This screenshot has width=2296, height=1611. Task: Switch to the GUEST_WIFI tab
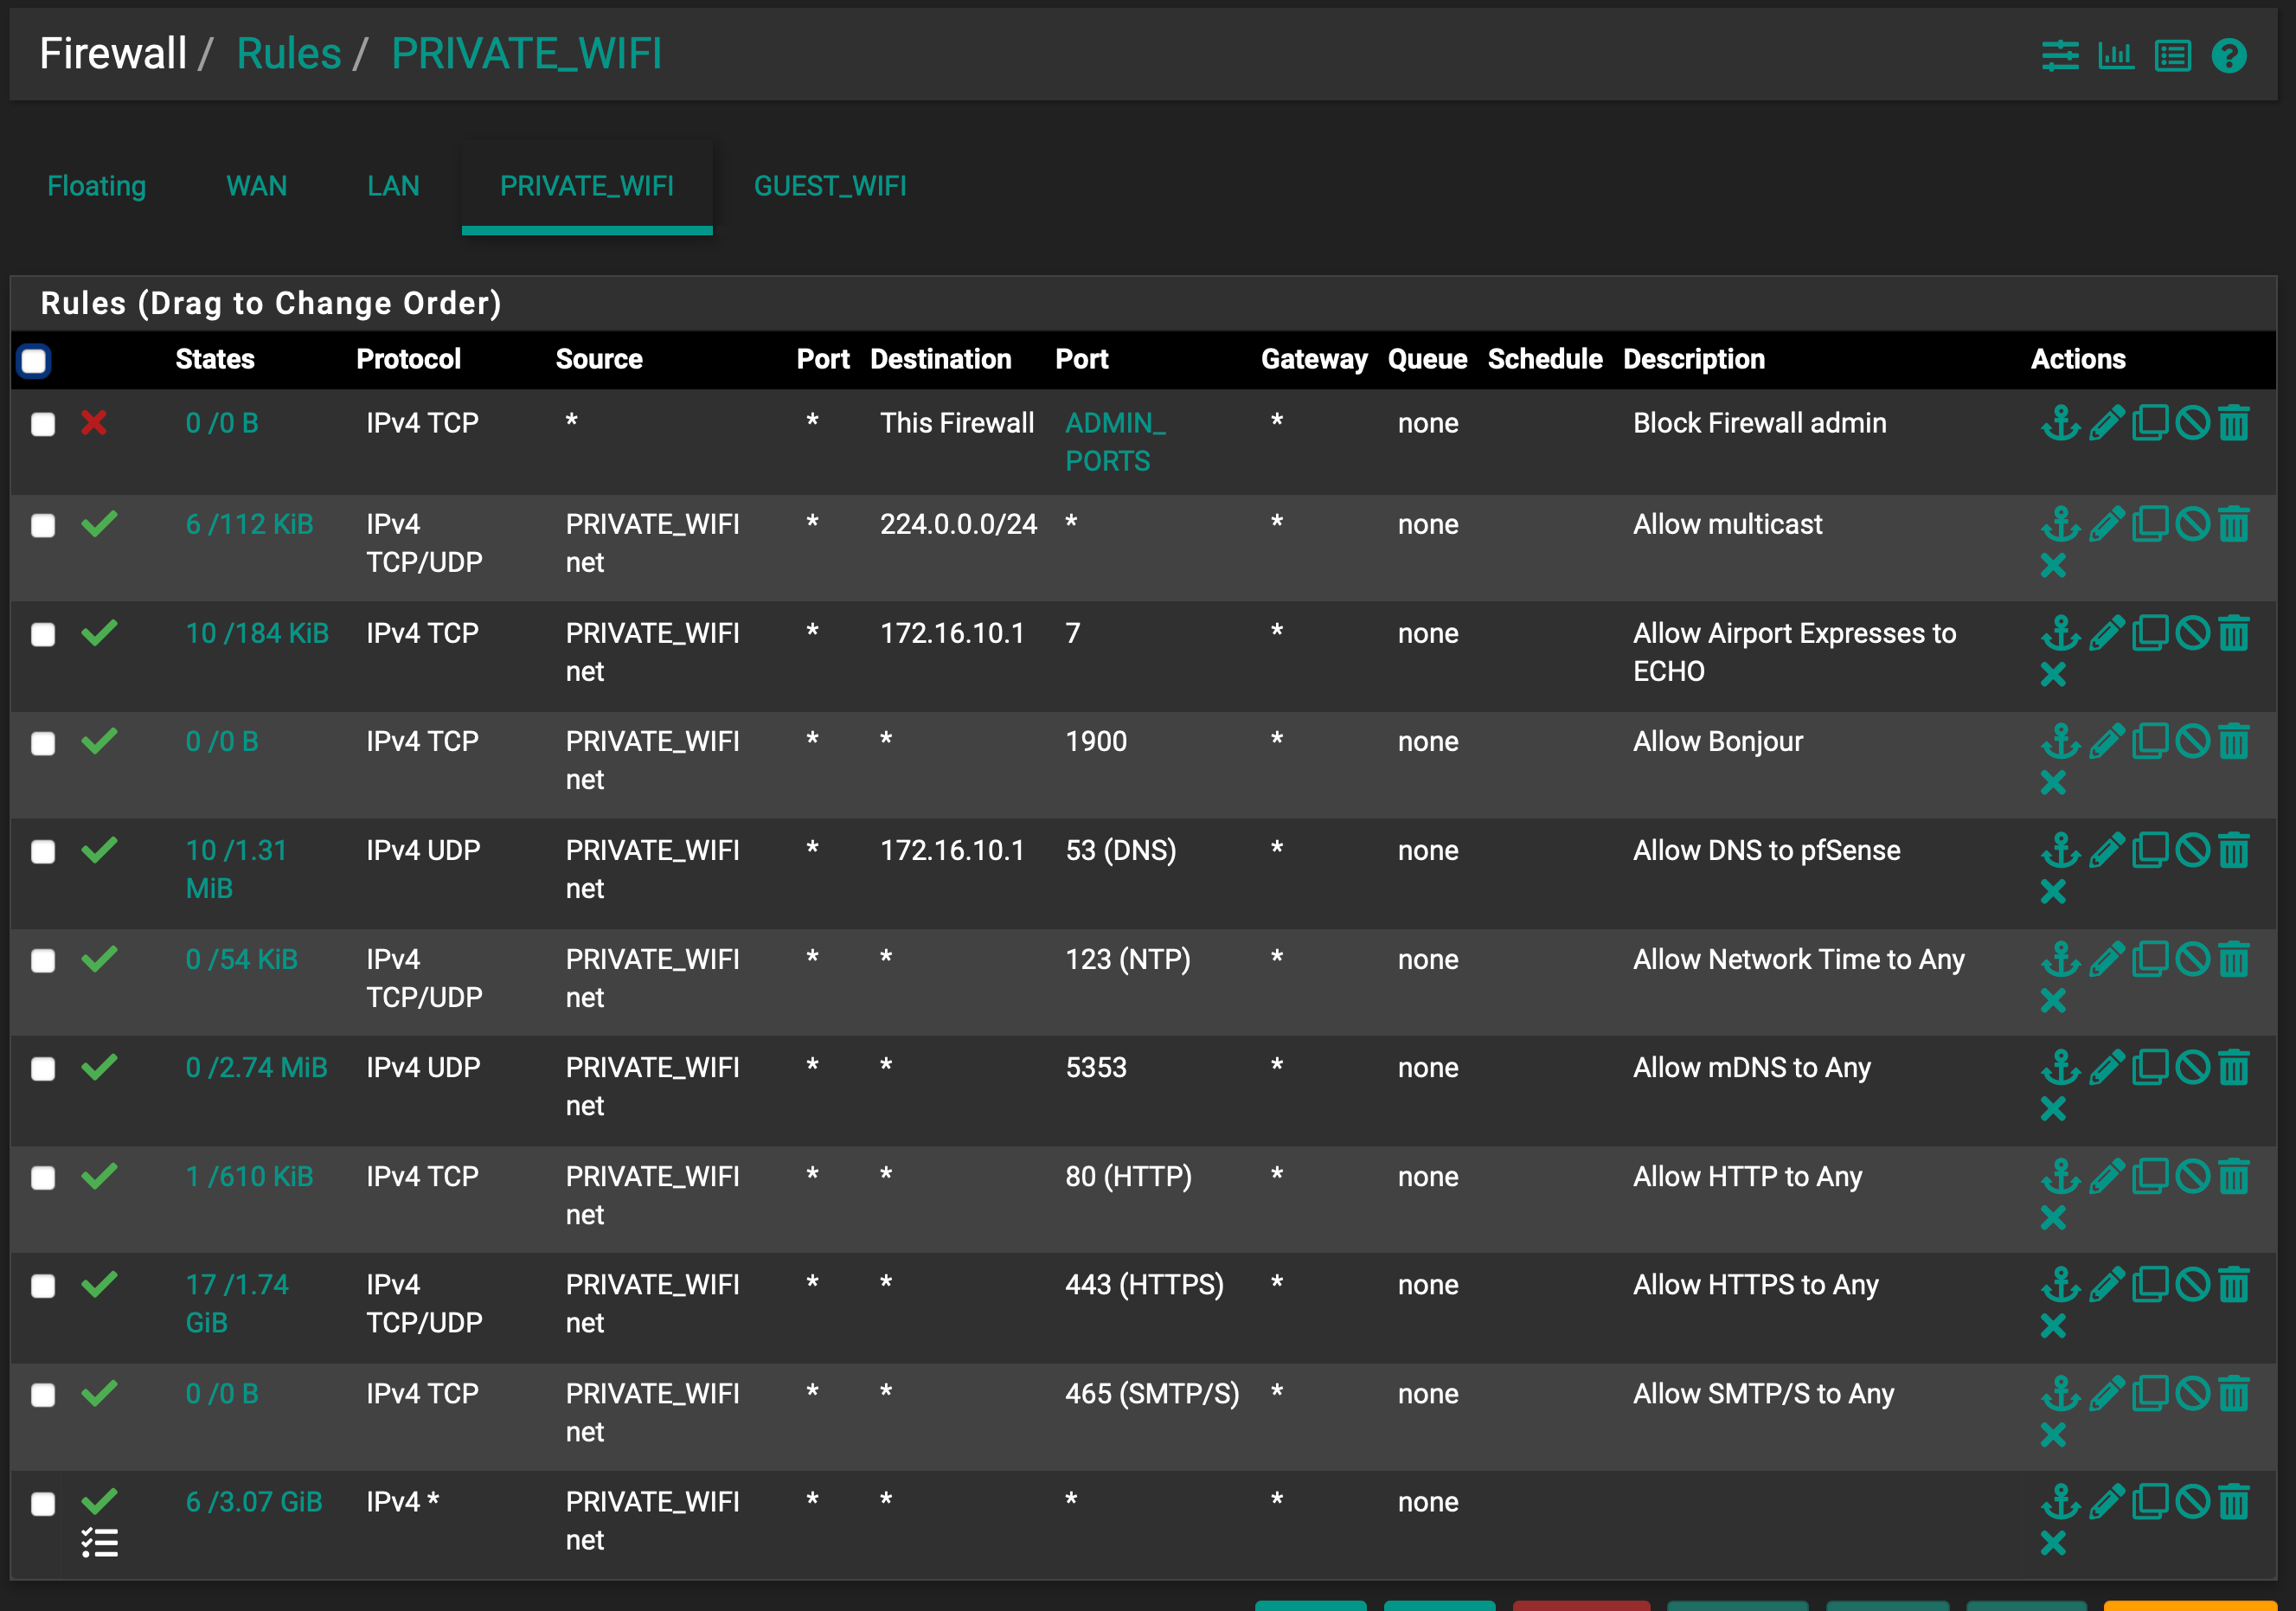tap(829, 186)
